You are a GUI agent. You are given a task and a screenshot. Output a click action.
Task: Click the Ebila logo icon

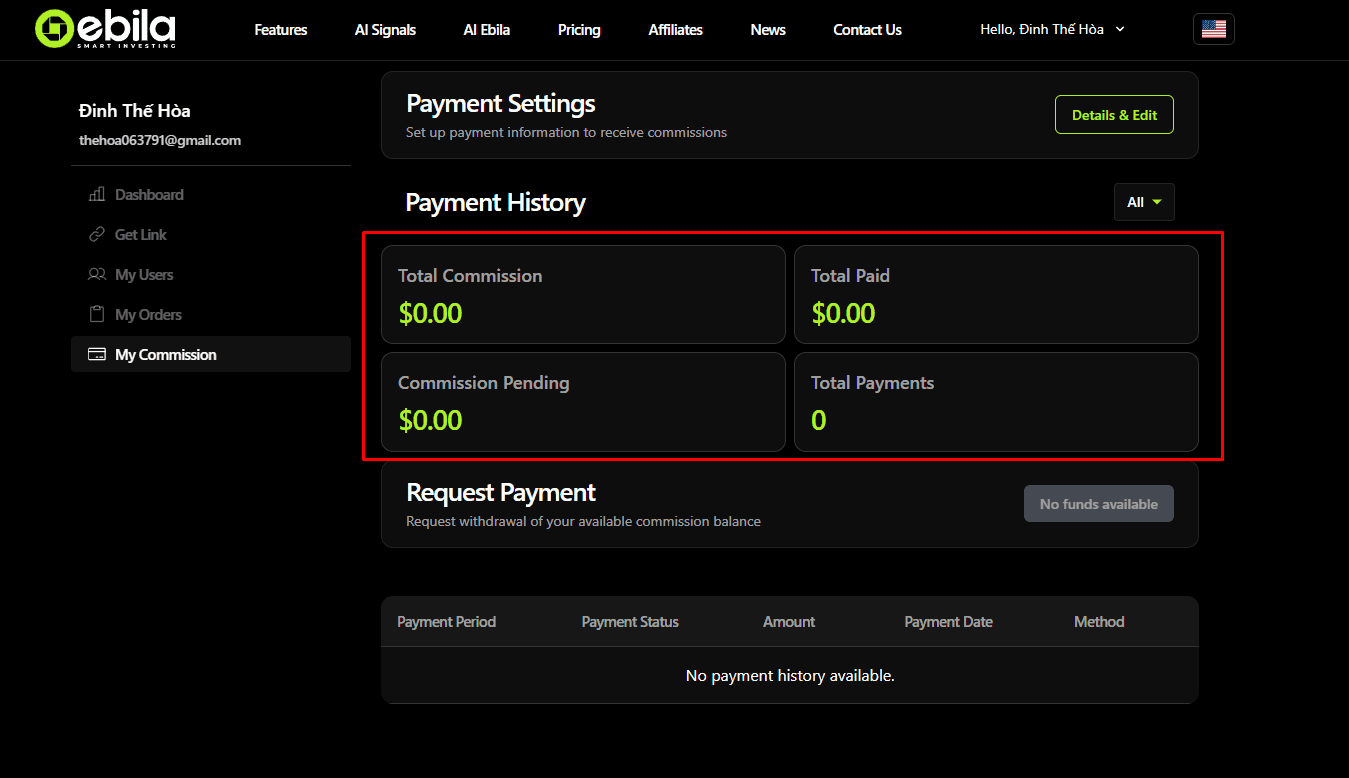coord(54,29)
